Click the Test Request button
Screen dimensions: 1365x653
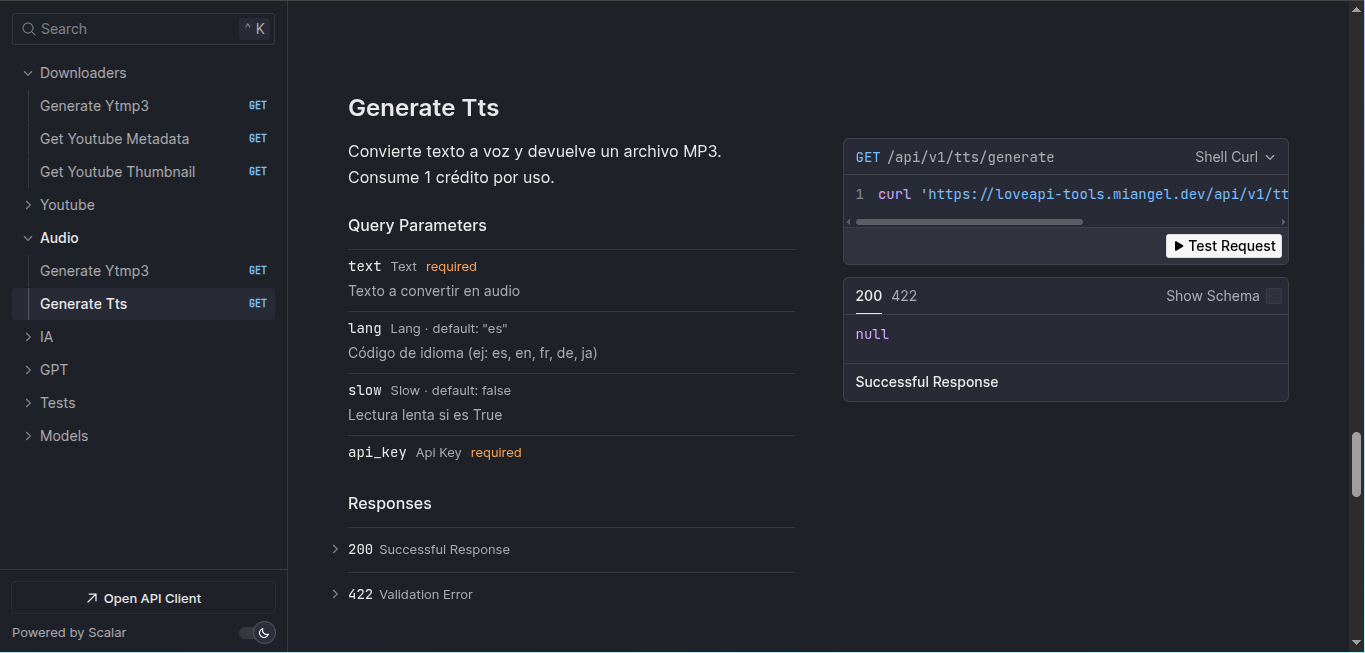(x=1223, y=245)
